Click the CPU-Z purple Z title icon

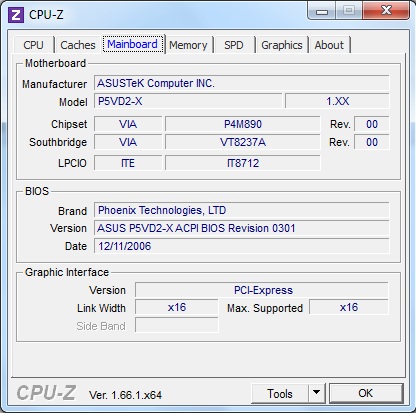16,15
